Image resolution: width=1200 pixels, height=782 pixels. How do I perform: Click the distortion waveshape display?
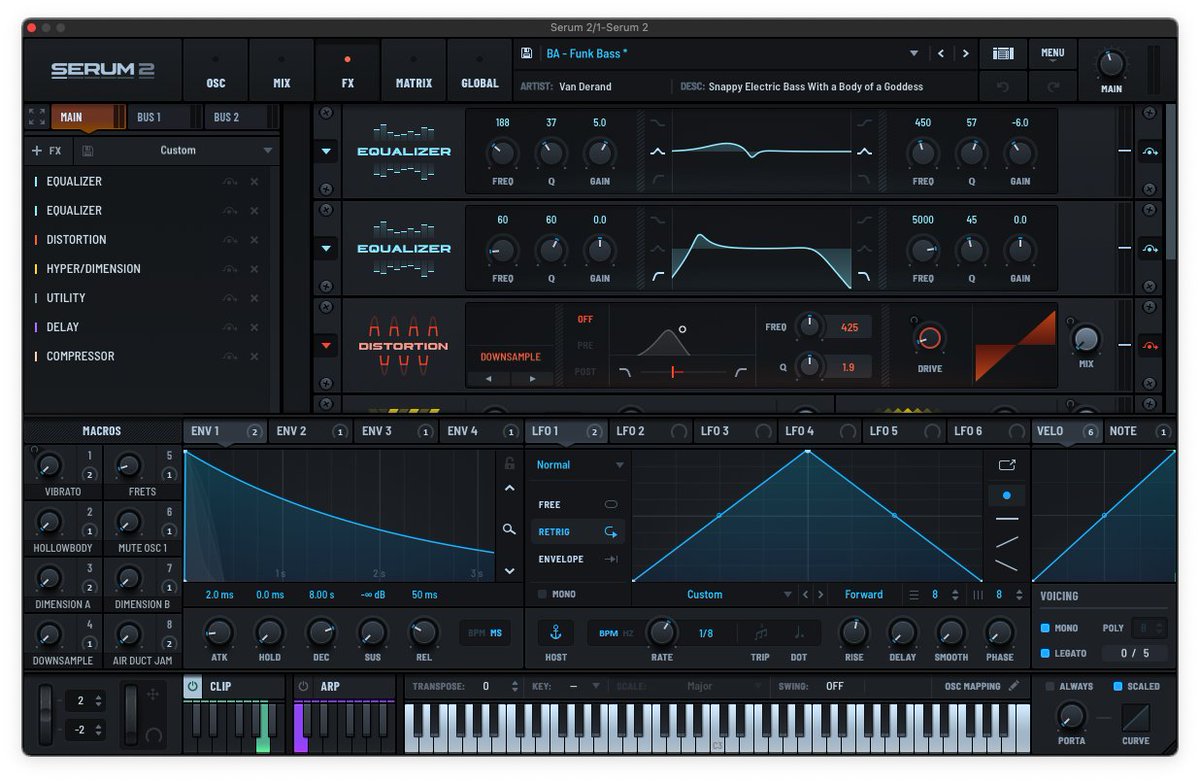coord(1015,346)
